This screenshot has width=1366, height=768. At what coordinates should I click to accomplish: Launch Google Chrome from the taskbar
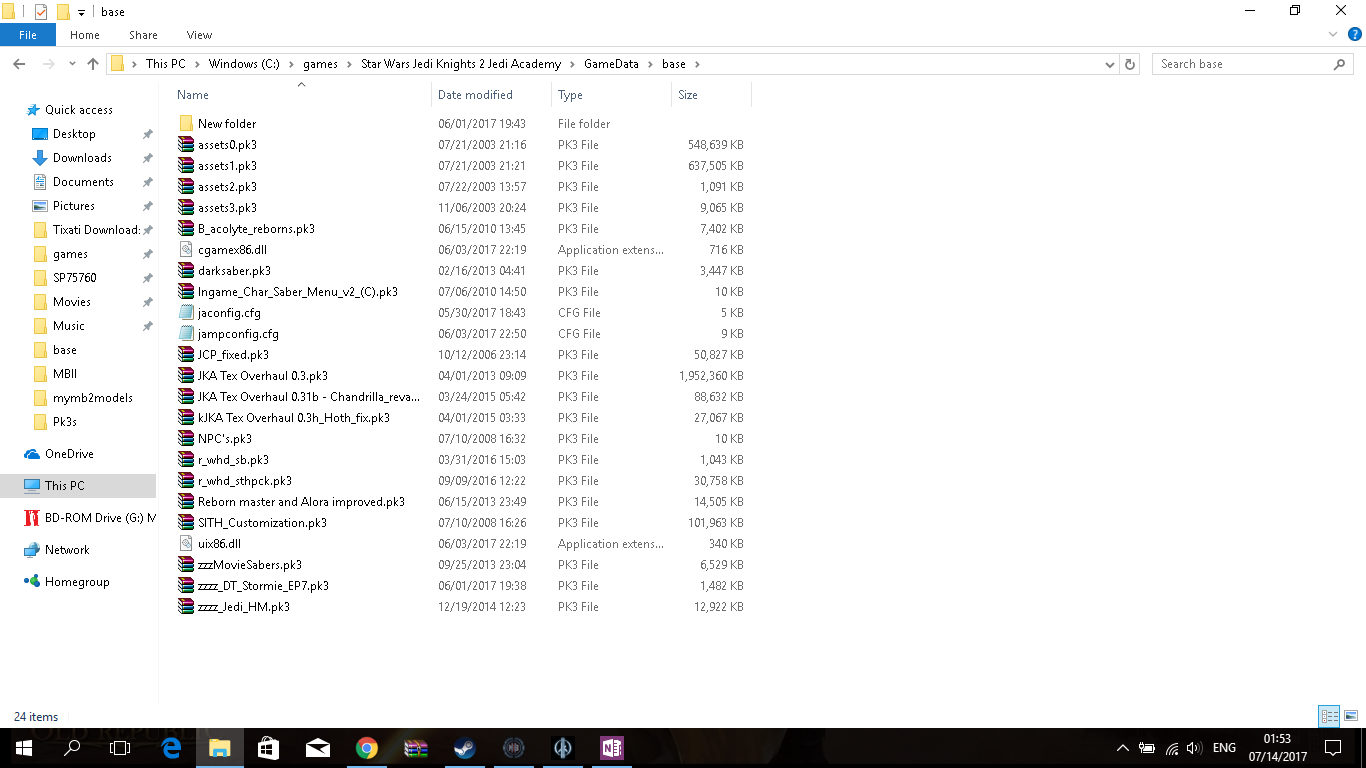[x=367, y=748]
